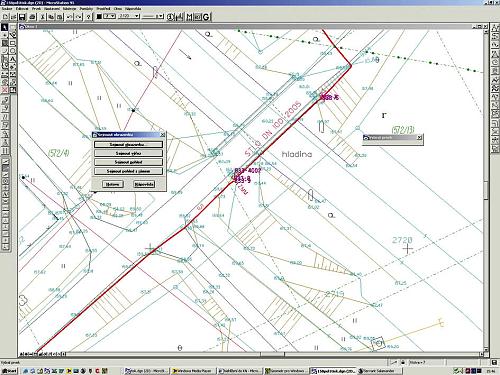Click the Windows Start button
Image resolution: width=500 pixels, height=375 pixels.
9,371
